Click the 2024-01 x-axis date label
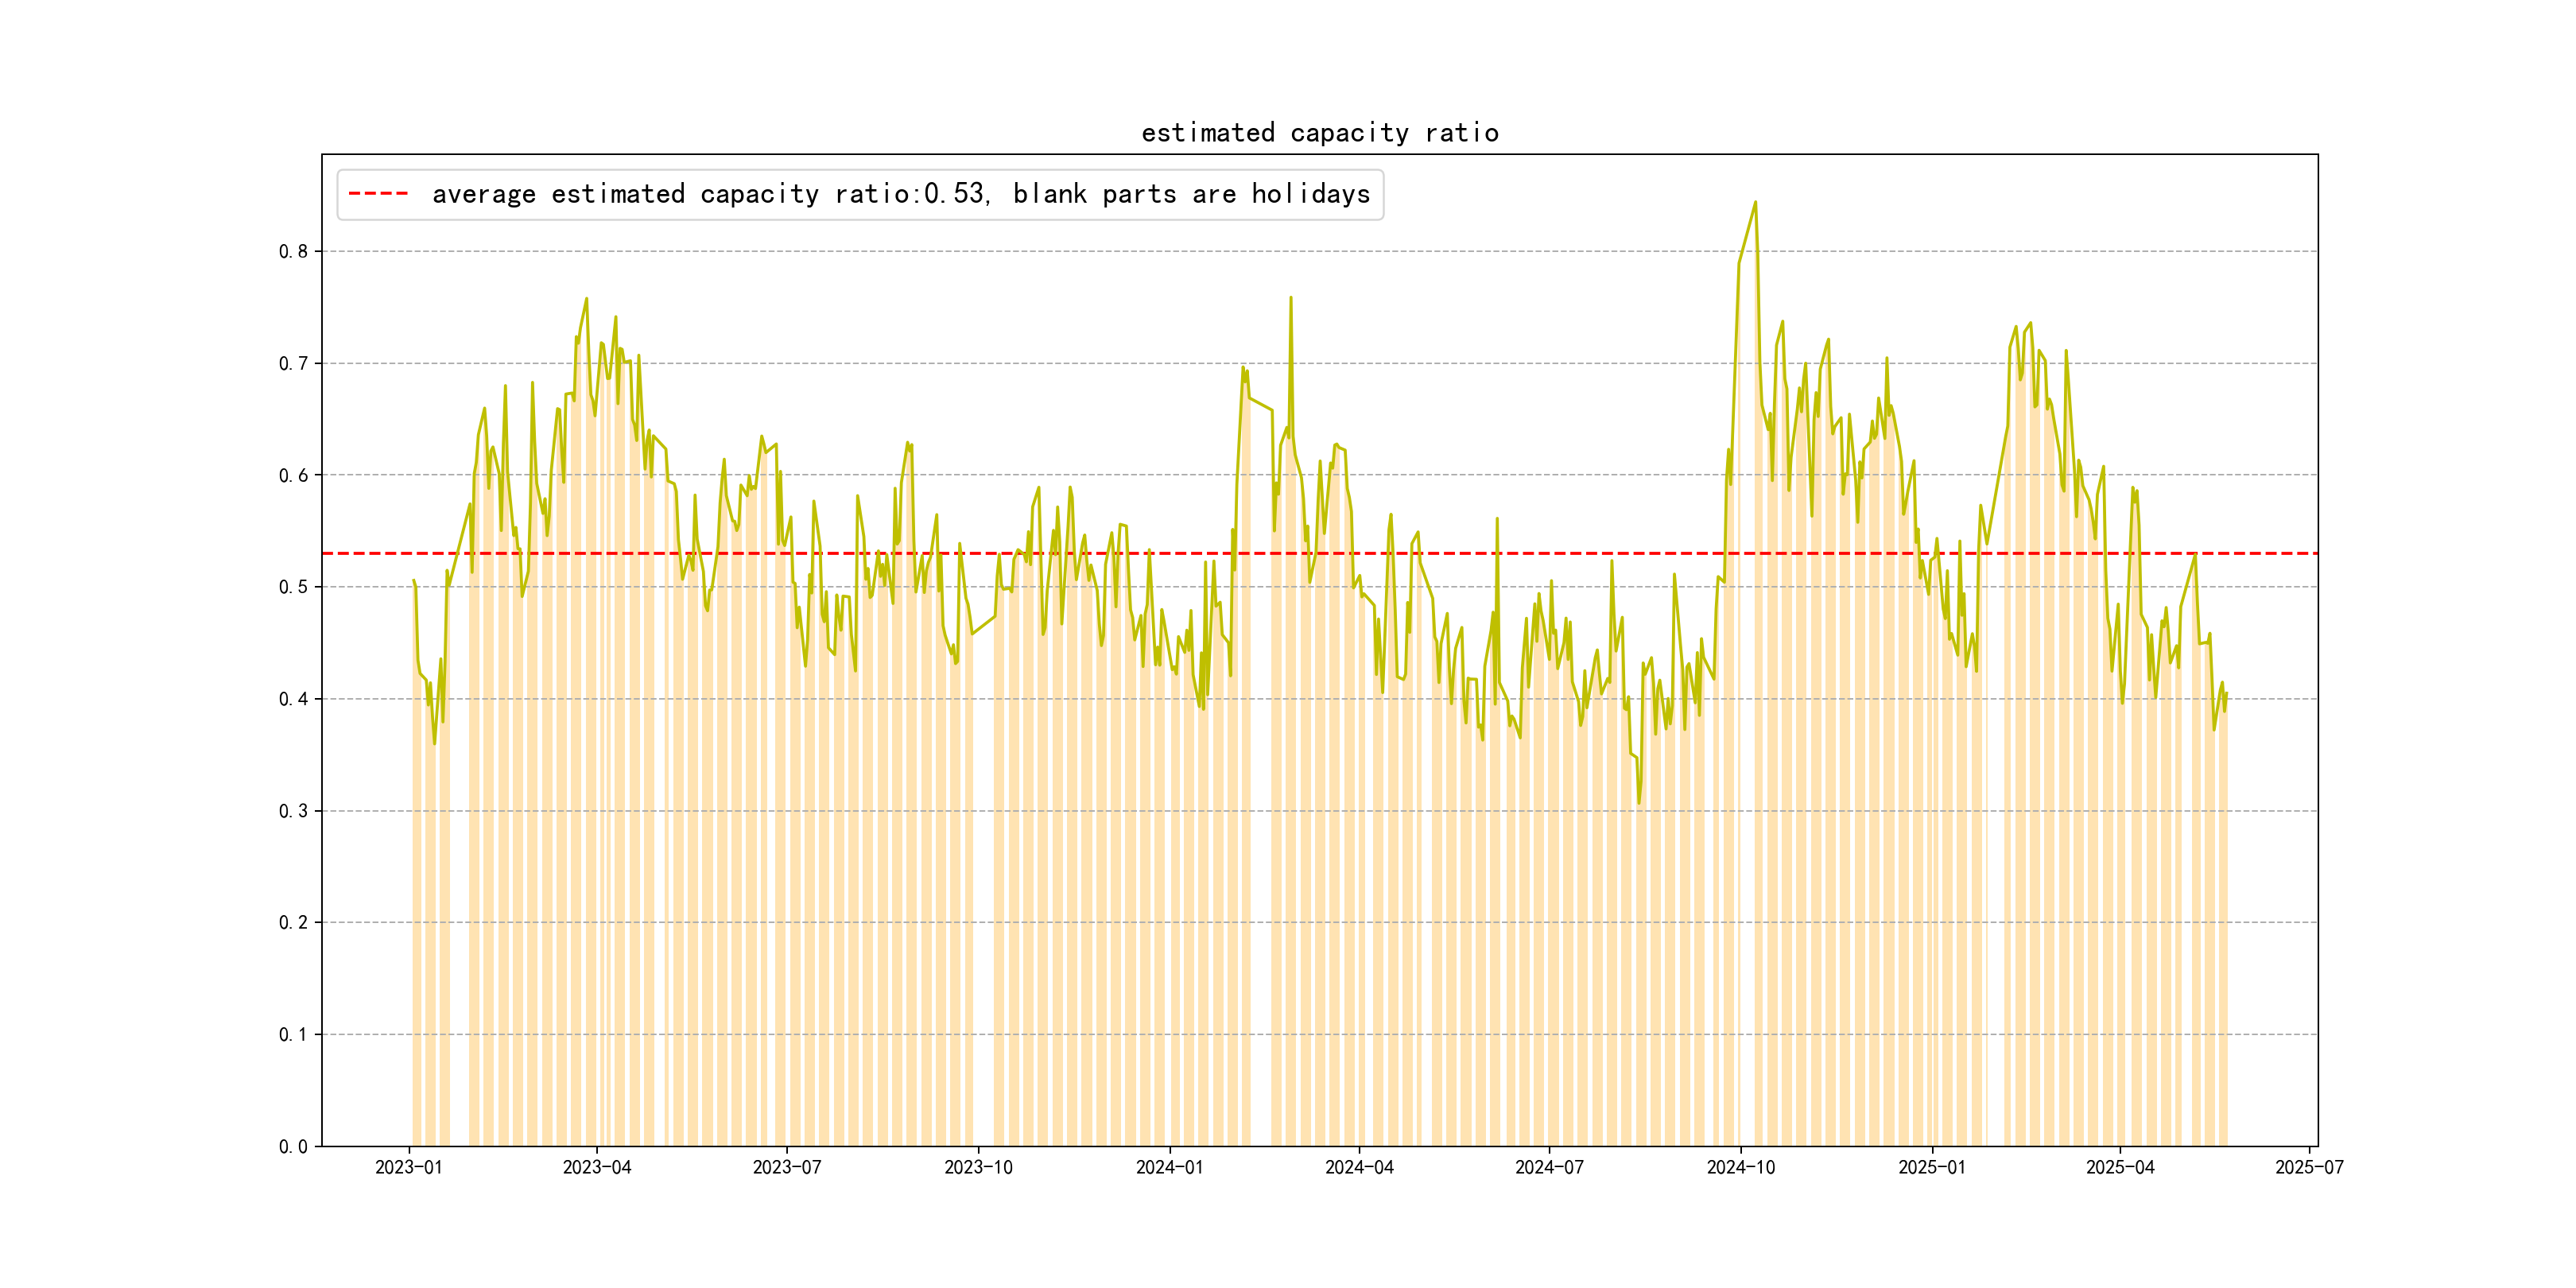The image size is (2576, 1288). pyautogui.click(x=1169, y=1167)
